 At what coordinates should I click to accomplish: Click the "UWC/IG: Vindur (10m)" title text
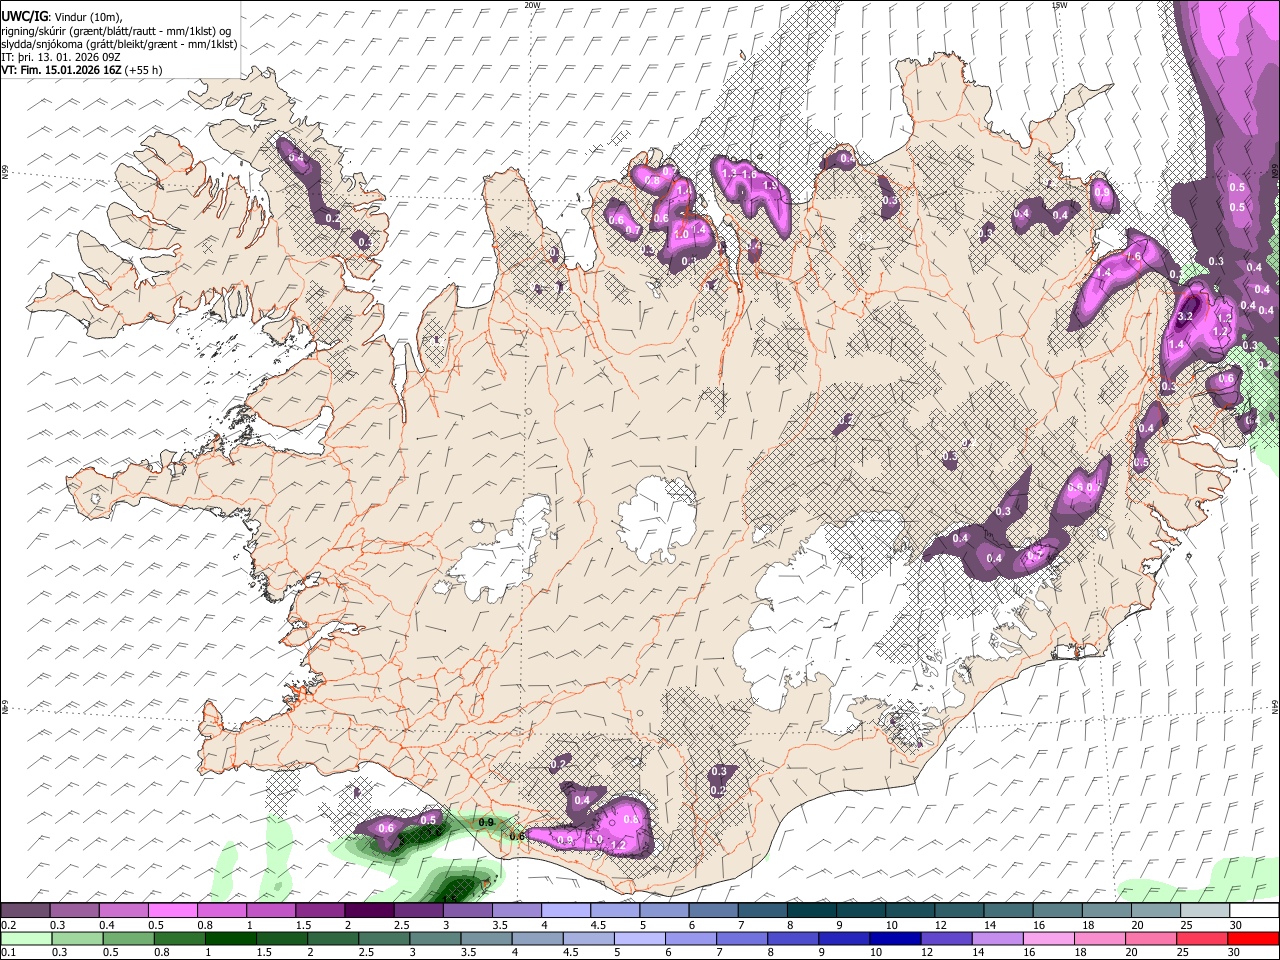63,17
